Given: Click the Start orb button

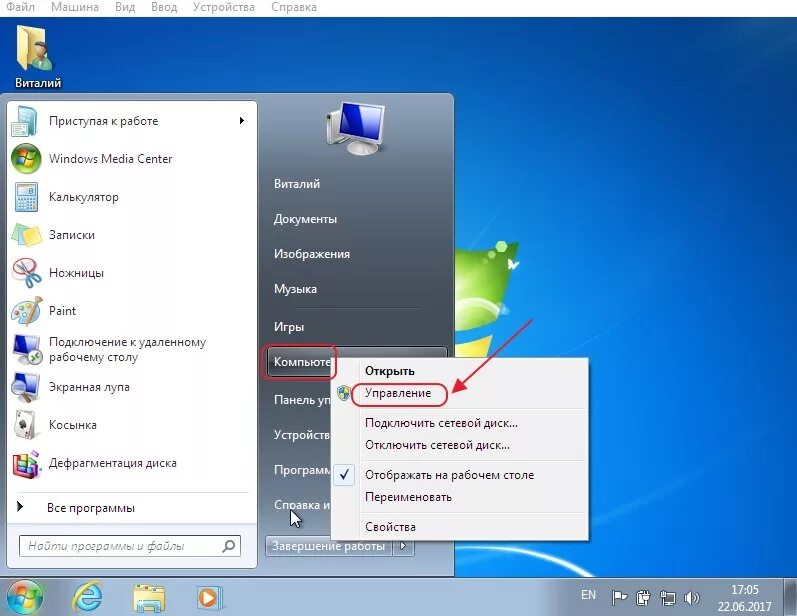Looking at the screenshot, I should point(24,597).
